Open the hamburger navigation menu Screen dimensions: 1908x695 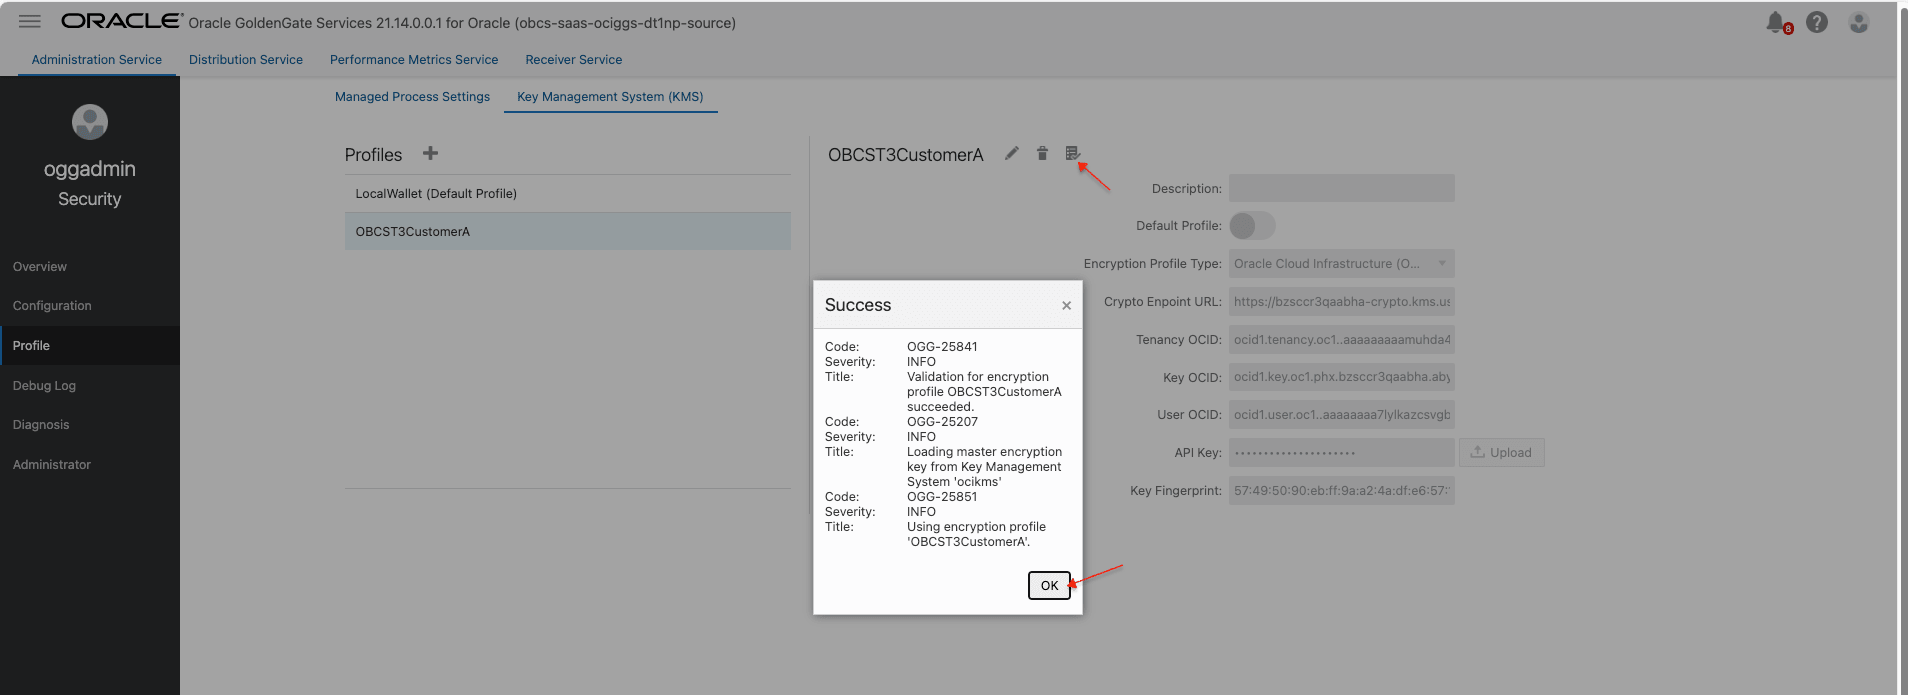pos(30,21)
